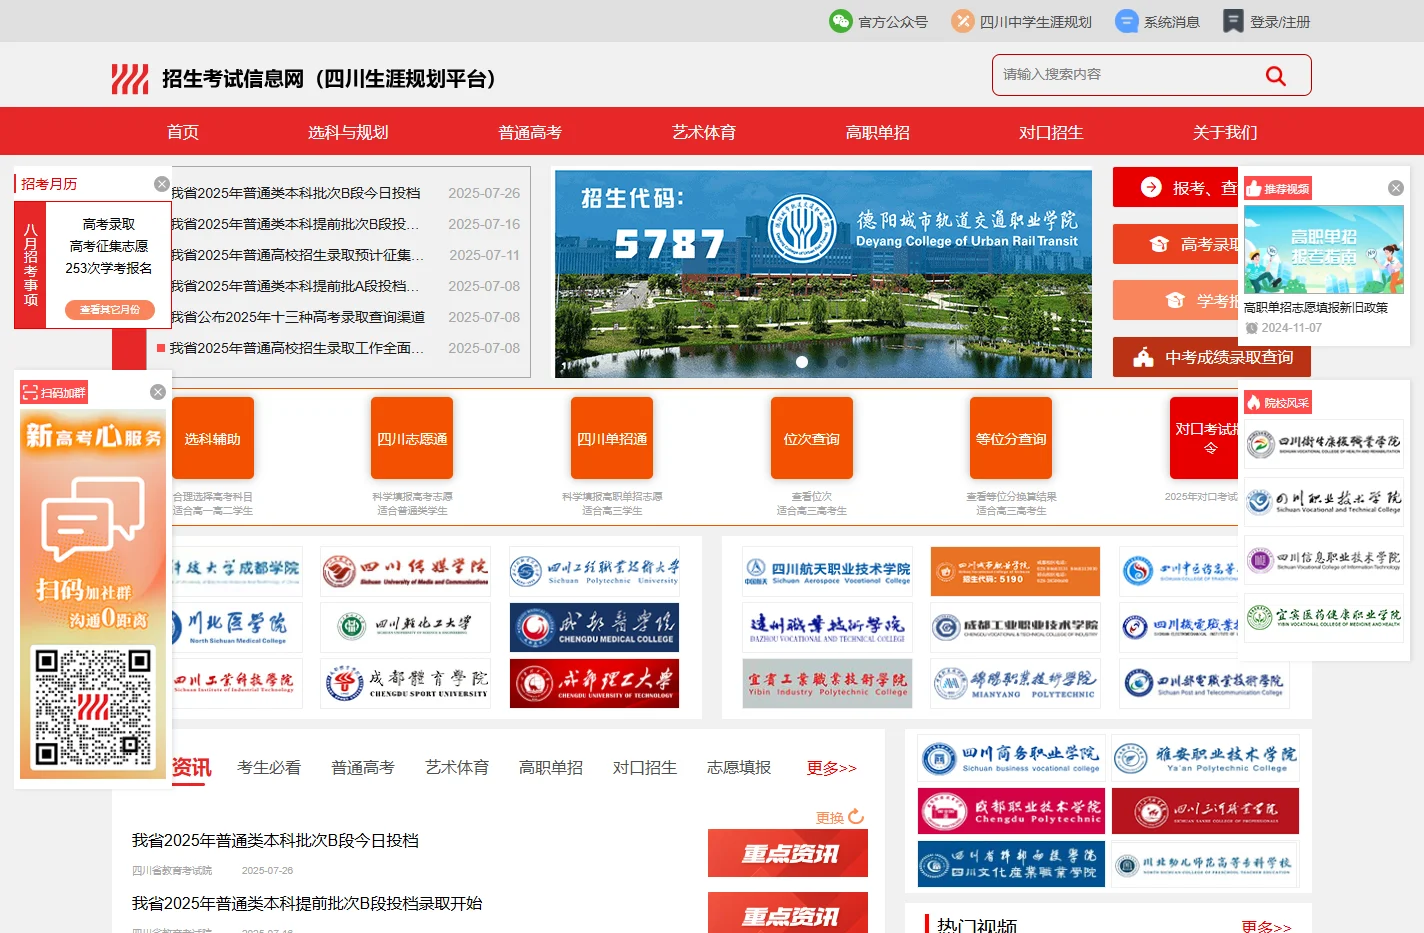Click the 高考录取 red button
This screenshot has width=1424, height=933.
pyautogui.click(x=1176, y=244)
